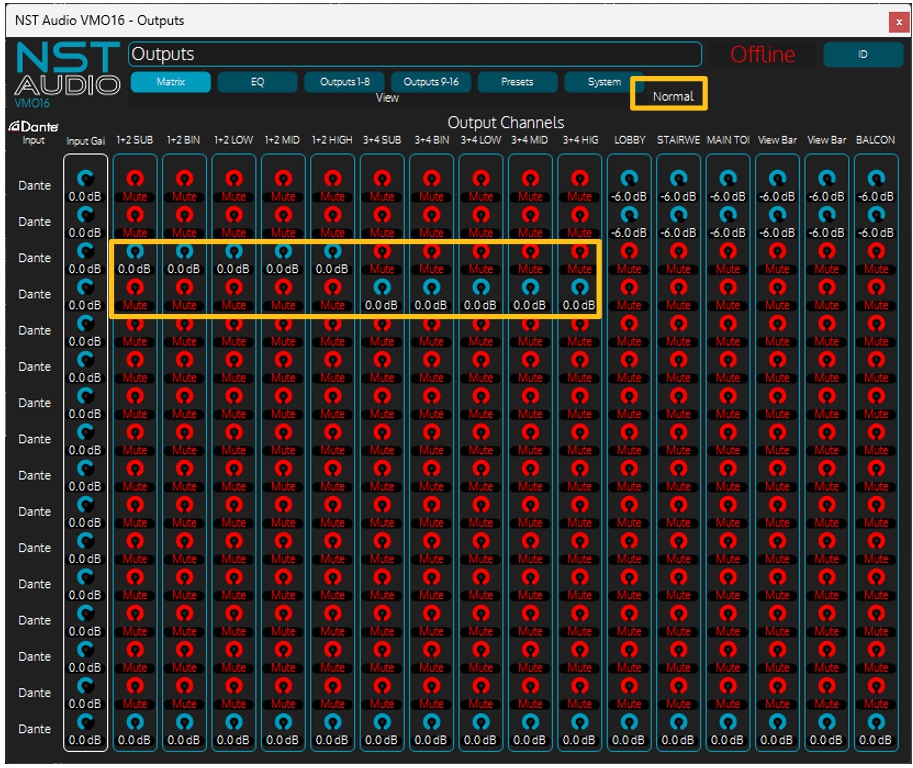Viewport: 913px width, 768px height.
Task: Open the System view tab
Action: click(603, 82)
